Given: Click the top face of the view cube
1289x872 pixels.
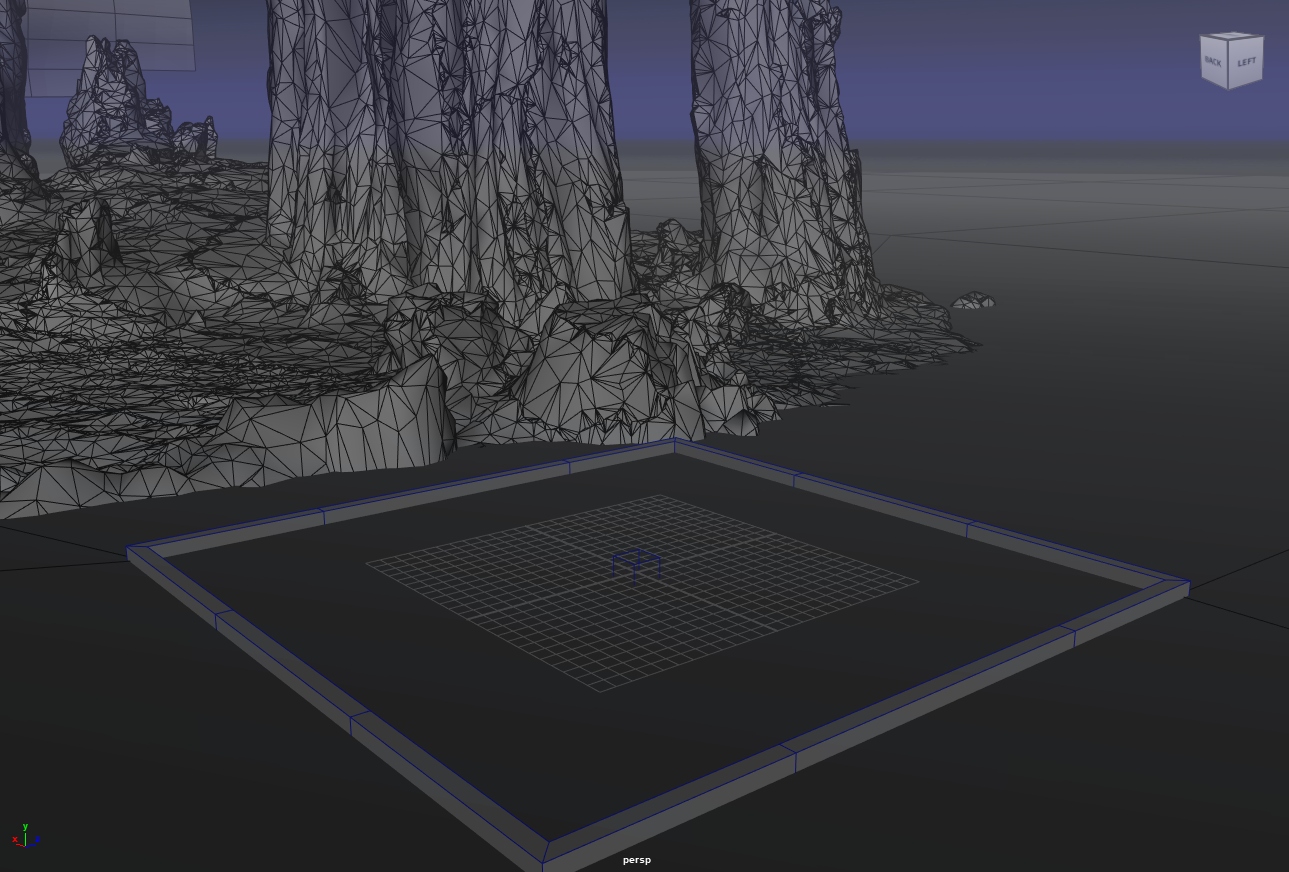Looking at the screenshot, I should pyautogui.click(x=1232, y=36).
